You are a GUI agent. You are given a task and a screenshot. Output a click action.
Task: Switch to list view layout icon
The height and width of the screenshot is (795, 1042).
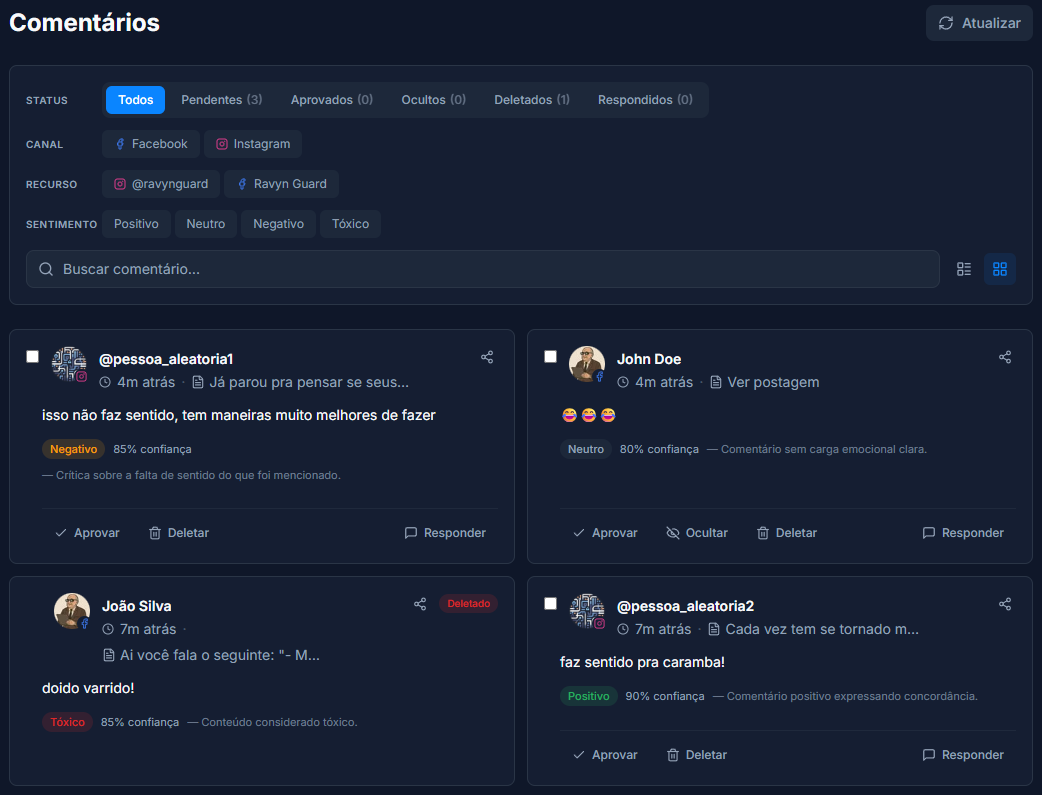(964, 269)
